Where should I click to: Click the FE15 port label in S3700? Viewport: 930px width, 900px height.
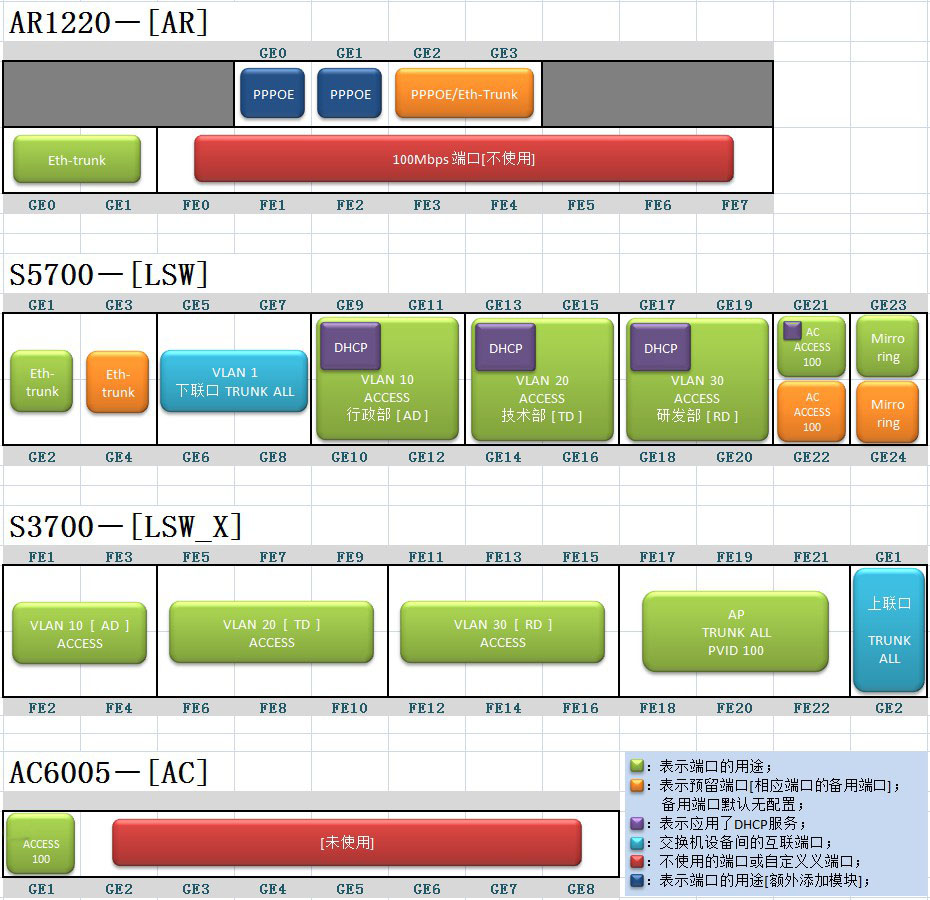[x=580, y=557]
